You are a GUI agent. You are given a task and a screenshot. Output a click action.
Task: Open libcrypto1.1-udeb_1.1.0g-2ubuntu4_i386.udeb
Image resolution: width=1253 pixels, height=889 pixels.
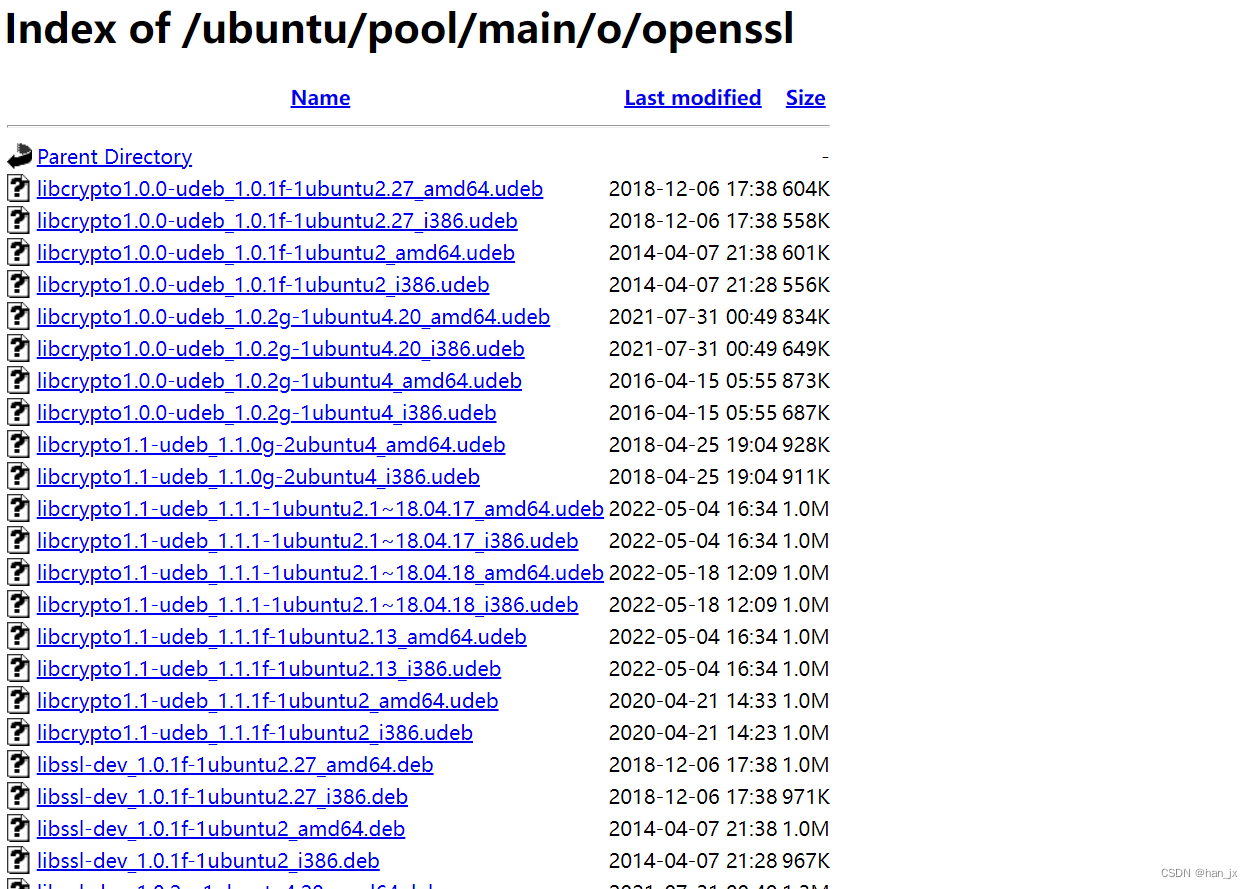[257, 476]
